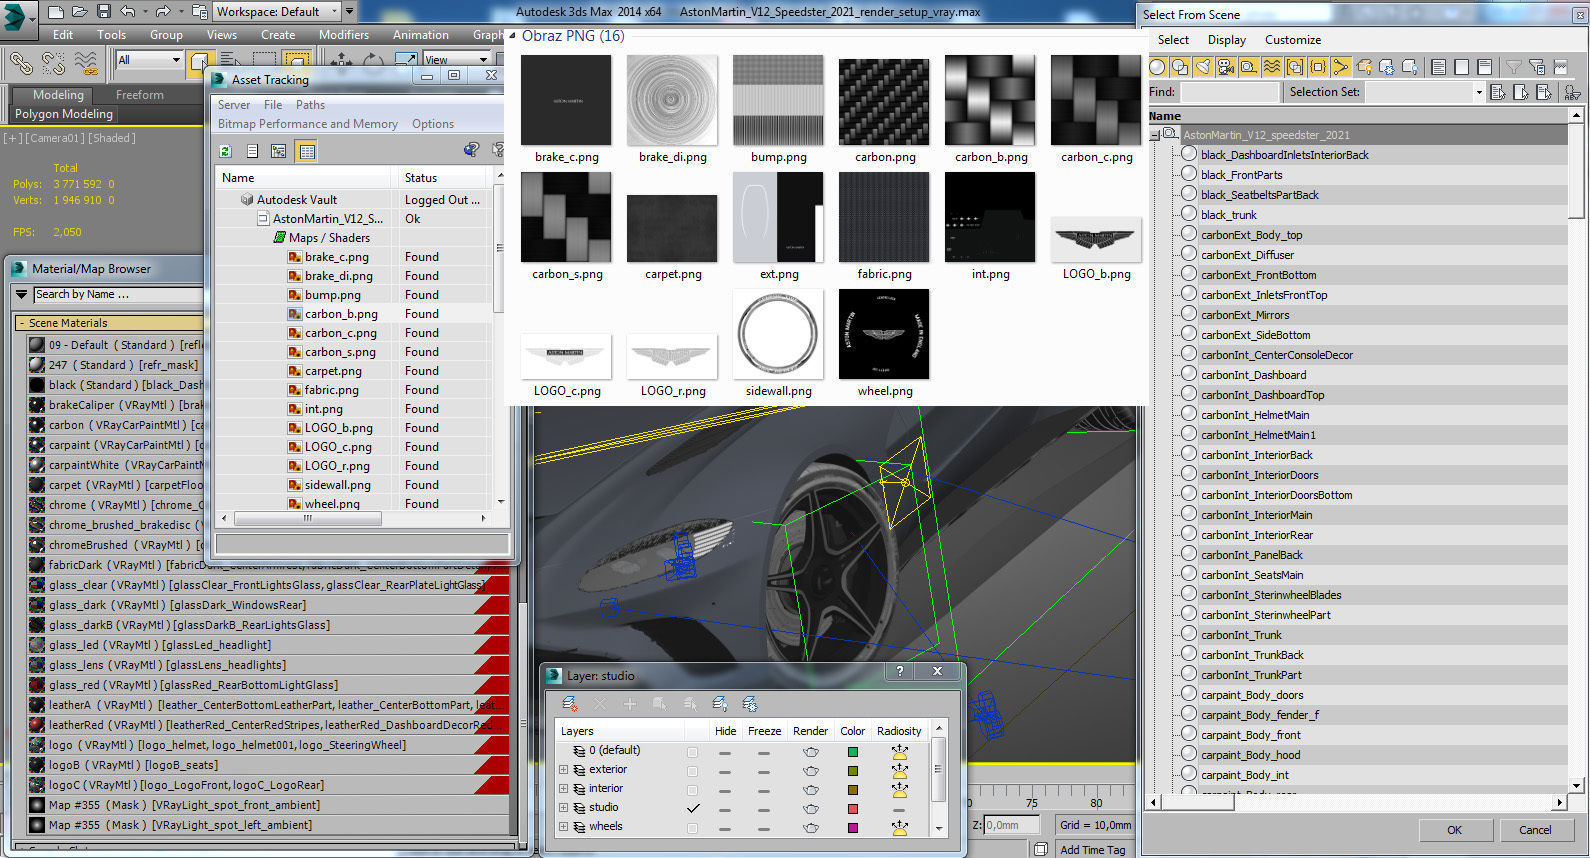This screenshot has height=858, width=1590.
Task: Click the Refresh icon in Asset Tracking
Action: pos(226,151)
